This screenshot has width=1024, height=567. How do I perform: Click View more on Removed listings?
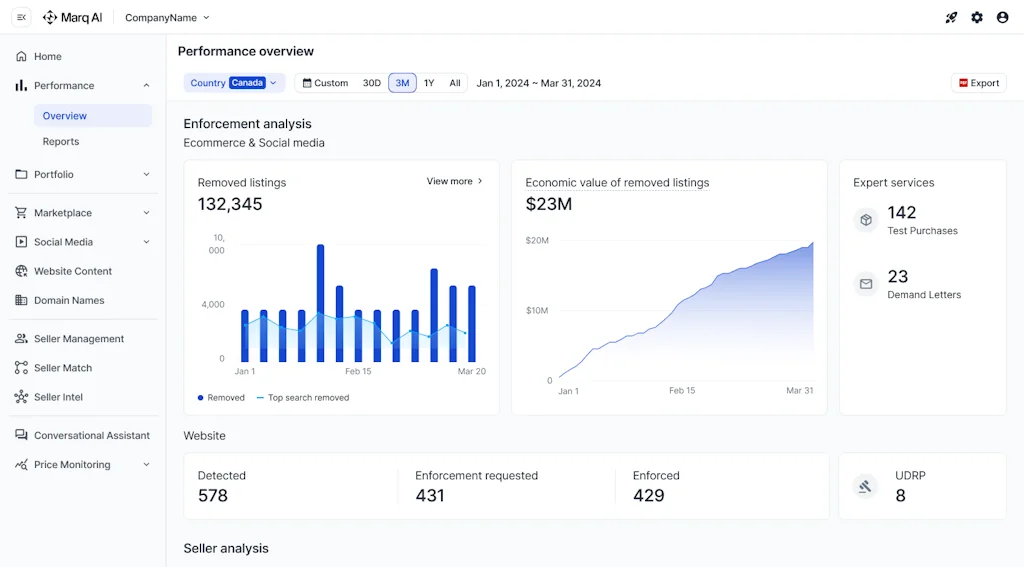[454, 181]
